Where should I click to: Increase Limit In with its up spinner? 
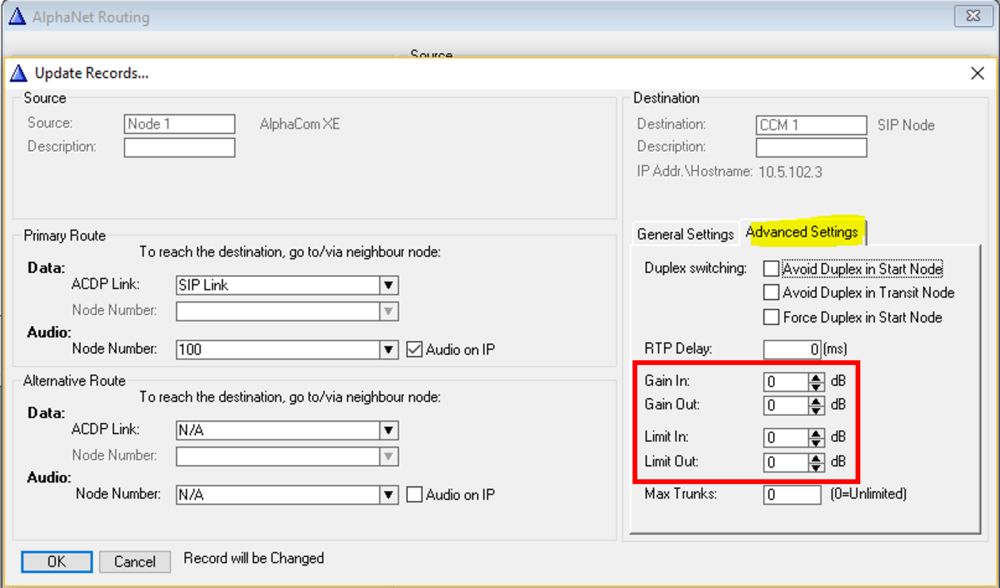[816, 434]
